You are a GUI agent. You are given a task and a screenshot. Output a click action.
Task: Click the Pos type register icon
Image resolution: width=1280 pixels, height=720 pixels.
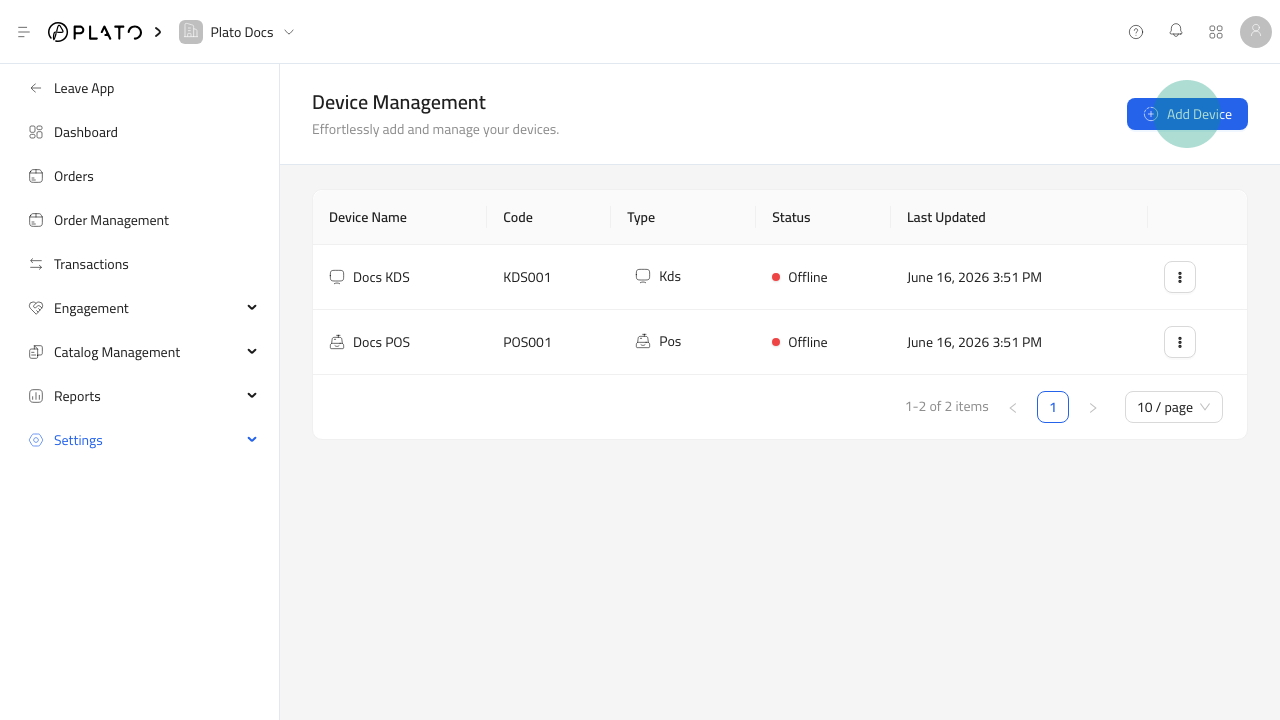click(643, 341)
